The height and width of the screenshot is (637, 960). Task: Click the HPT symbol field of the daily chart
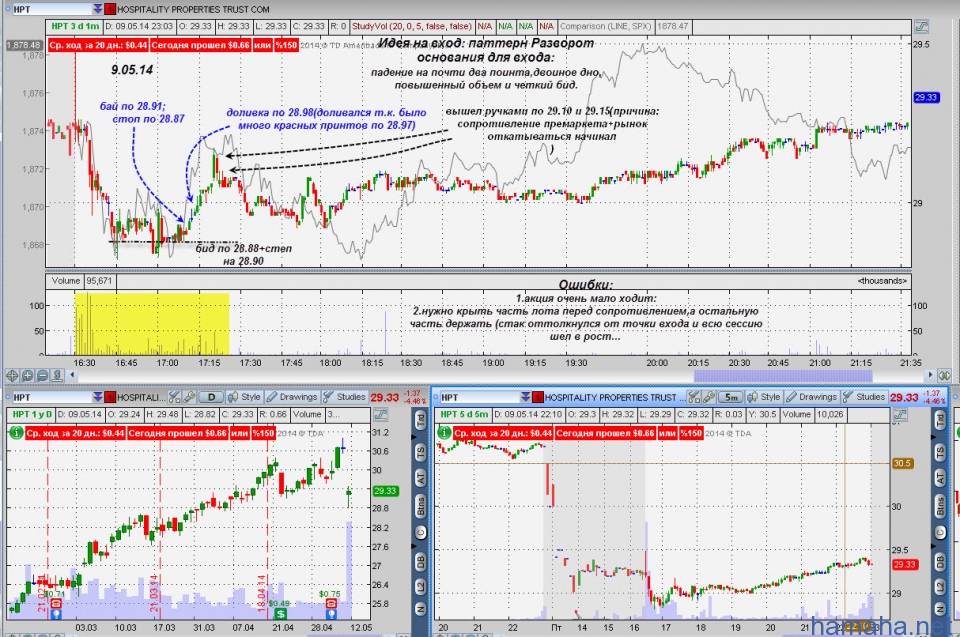tap(52, 397)
